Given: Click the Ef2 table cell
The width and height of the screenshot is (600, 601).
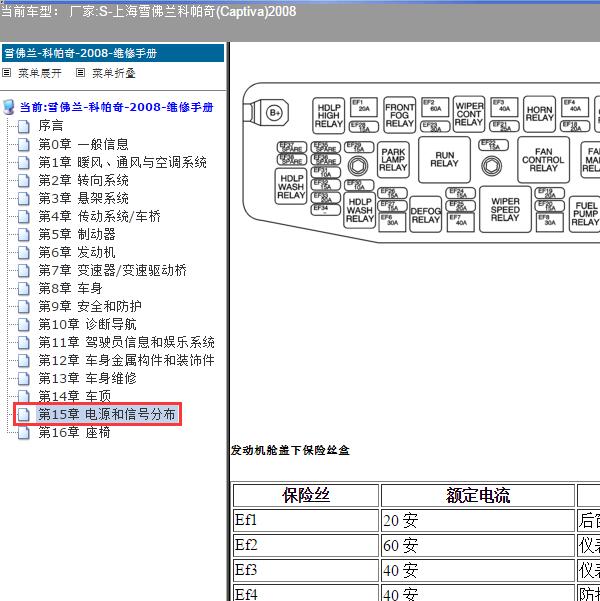Looking at the screenshot, I should [306, 545].
